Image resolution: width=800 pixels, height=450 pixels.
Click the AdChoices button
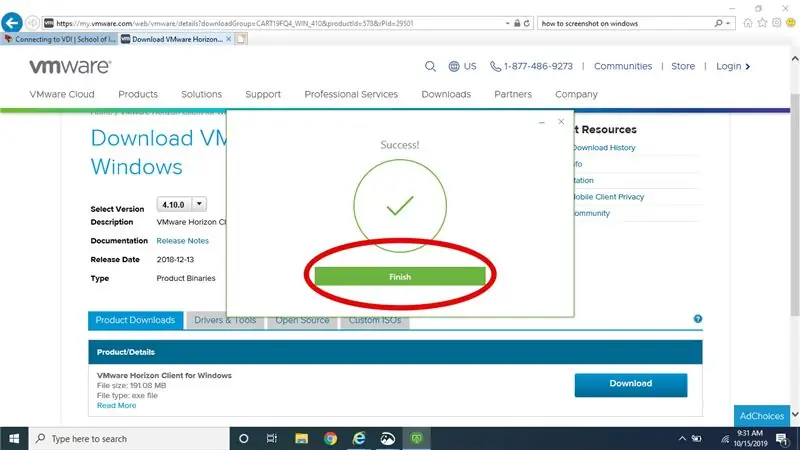762,416
